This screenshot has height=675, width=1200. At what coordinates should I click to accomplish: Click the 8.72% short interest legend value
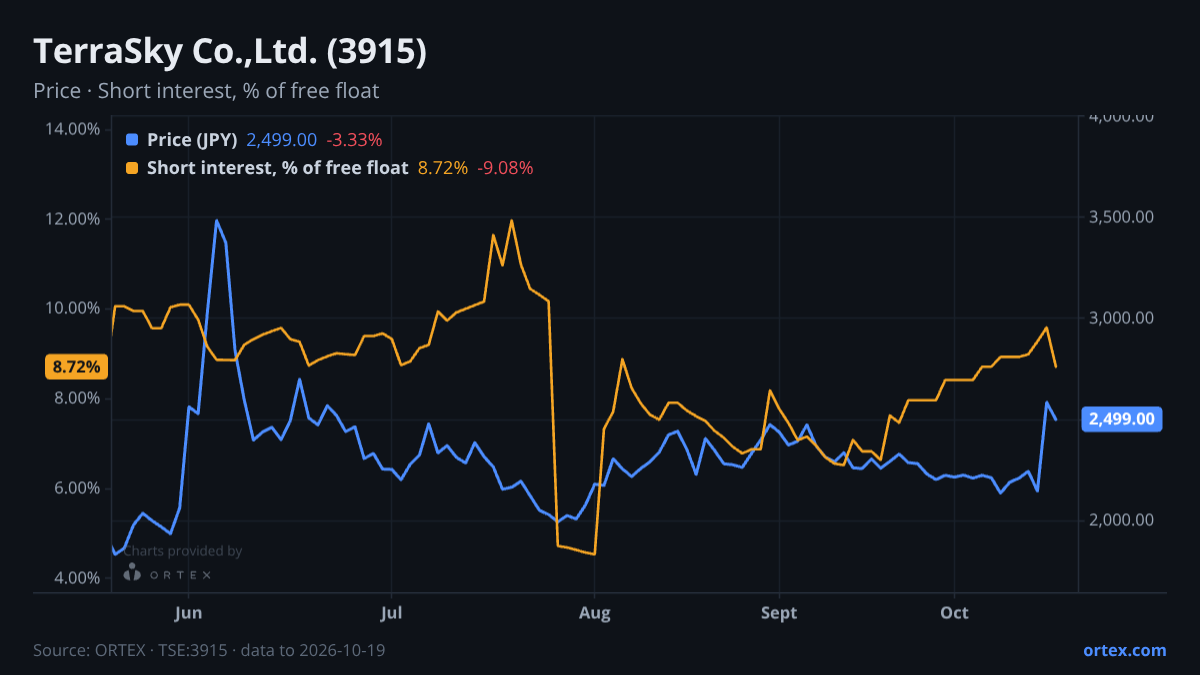(442, 168)
